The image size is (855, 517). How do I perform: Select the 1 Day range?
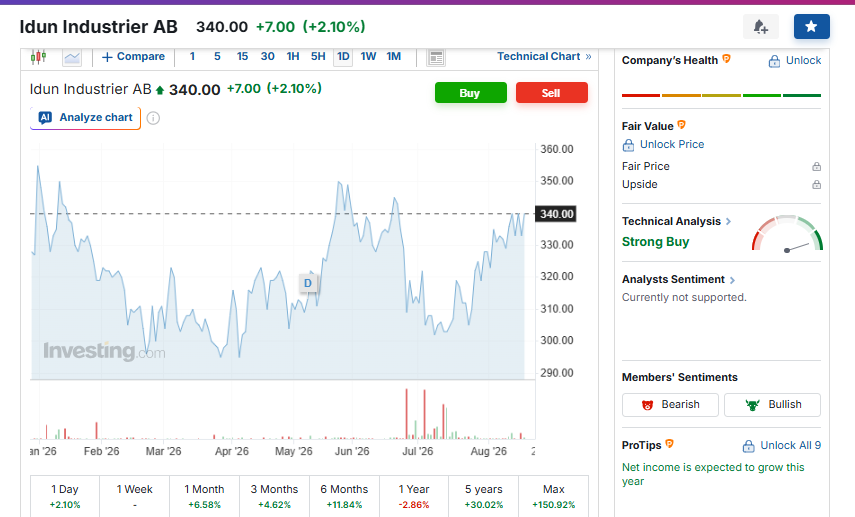click(x=65, y=496)
